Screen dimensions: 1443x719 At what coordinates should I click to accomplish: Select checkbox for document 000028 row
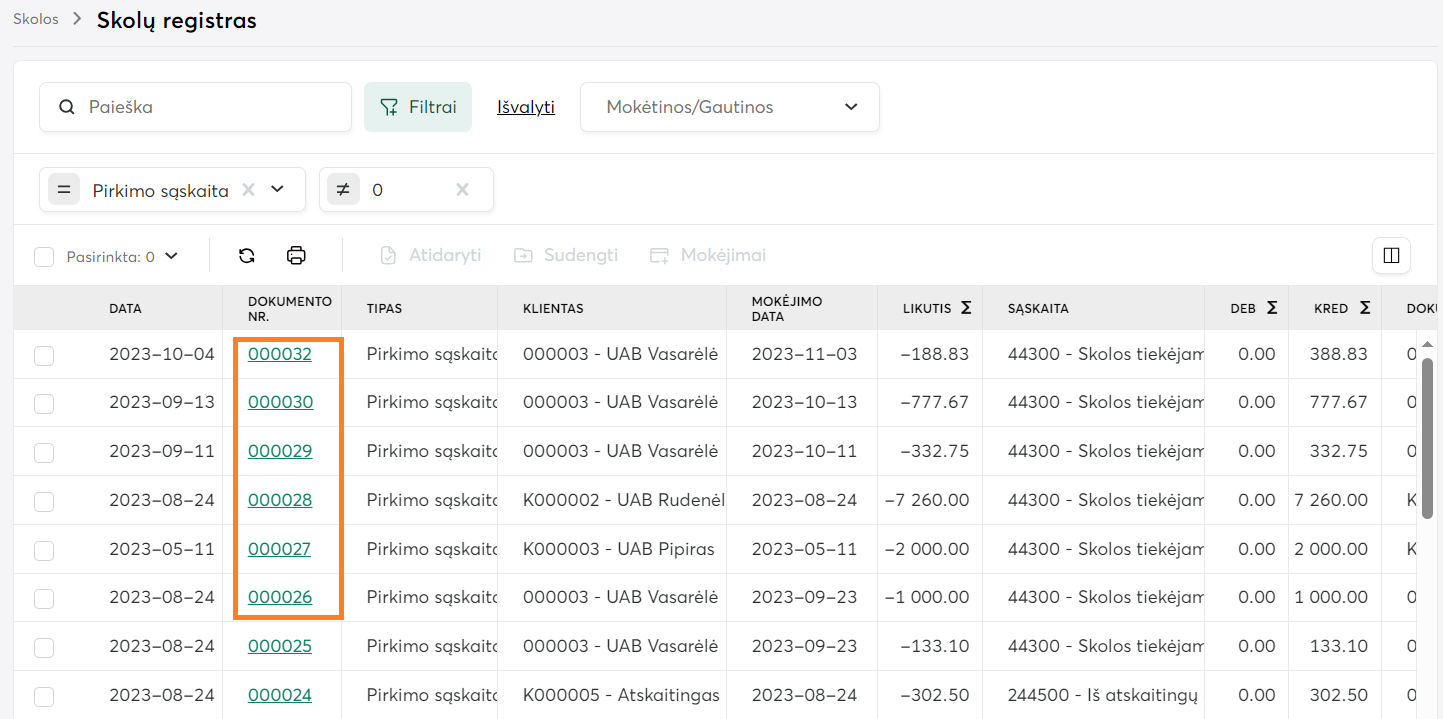(x=44, y=501)
